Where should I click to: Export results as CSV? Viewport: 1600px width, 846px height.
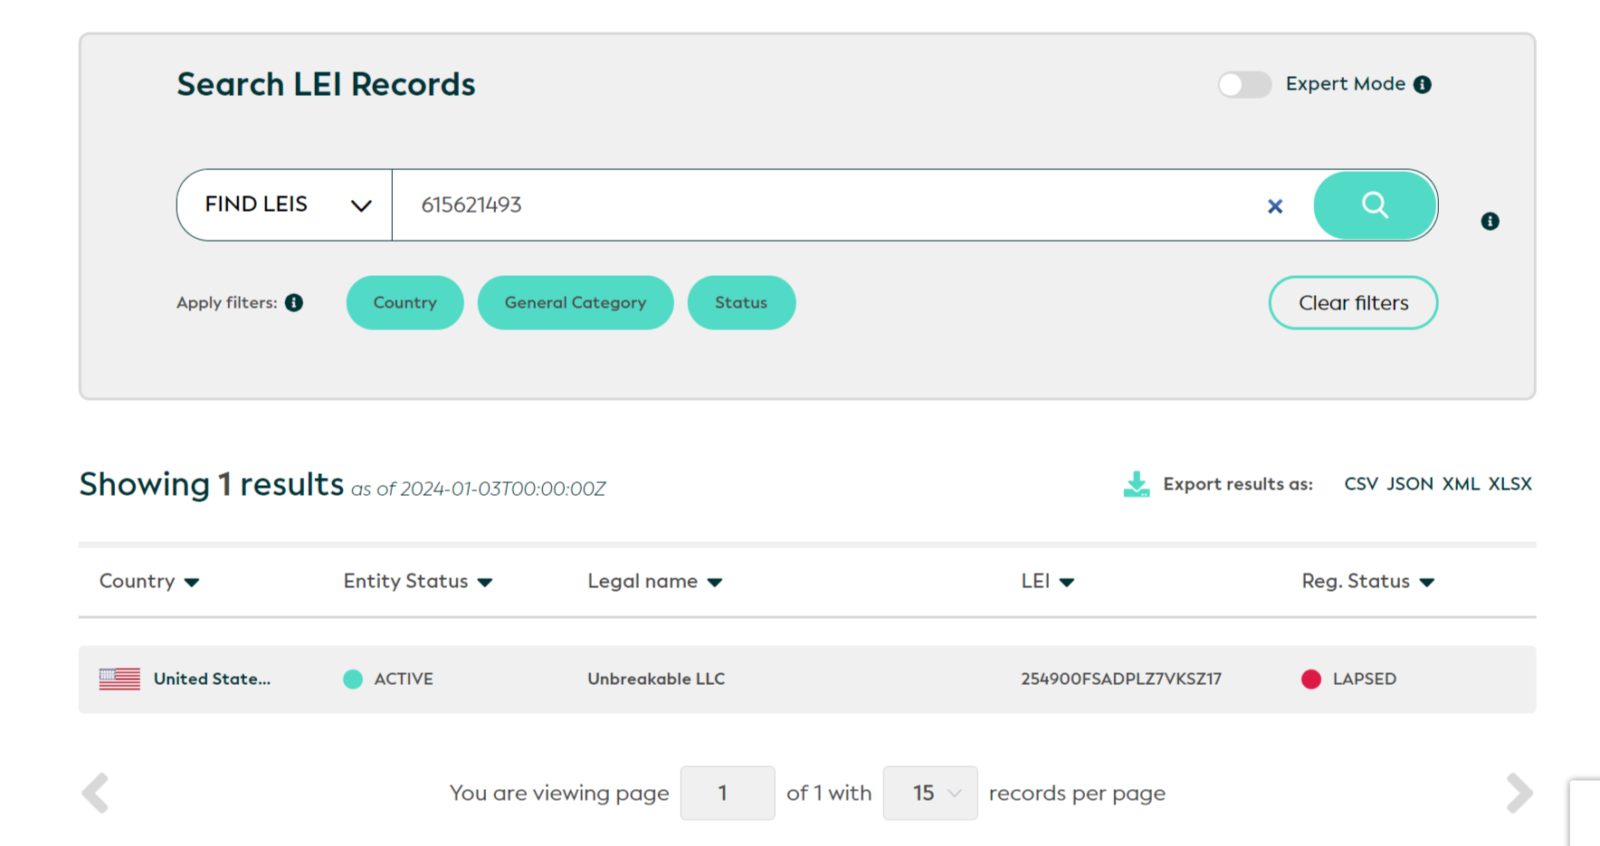[x=1361, y=484]
